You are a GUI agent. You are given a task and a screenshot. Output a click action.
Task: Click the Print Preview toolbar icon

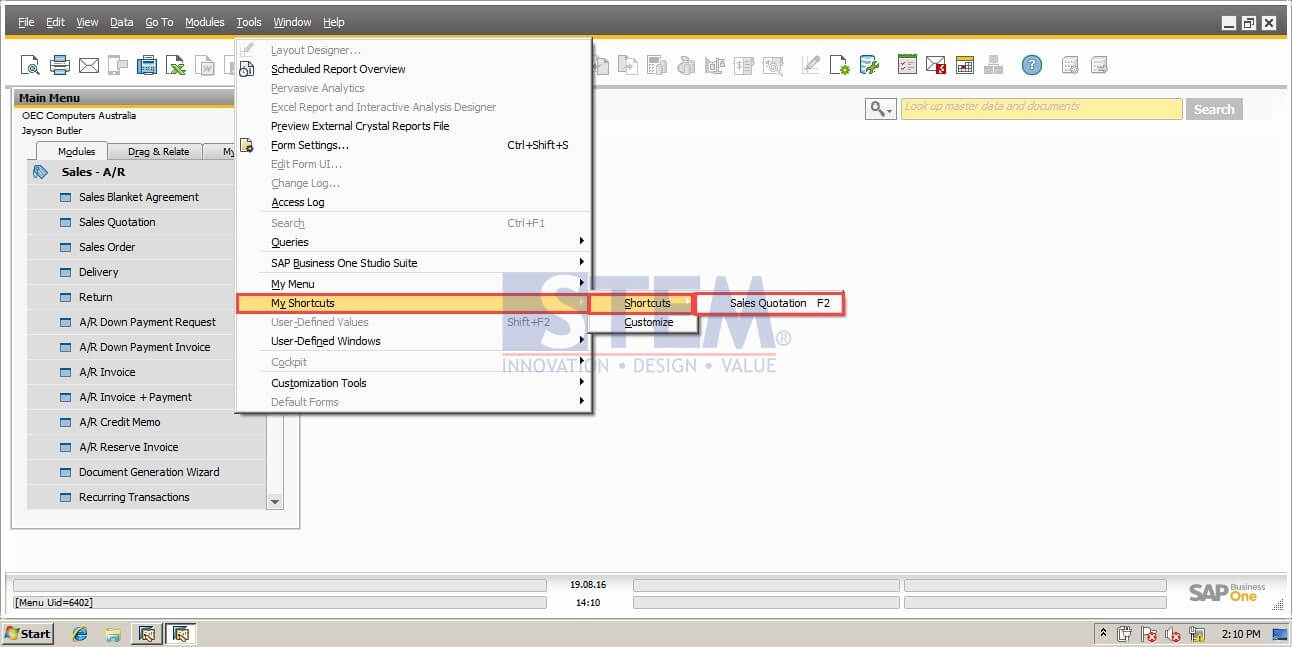pyautogui.click(x=30, y=65)
